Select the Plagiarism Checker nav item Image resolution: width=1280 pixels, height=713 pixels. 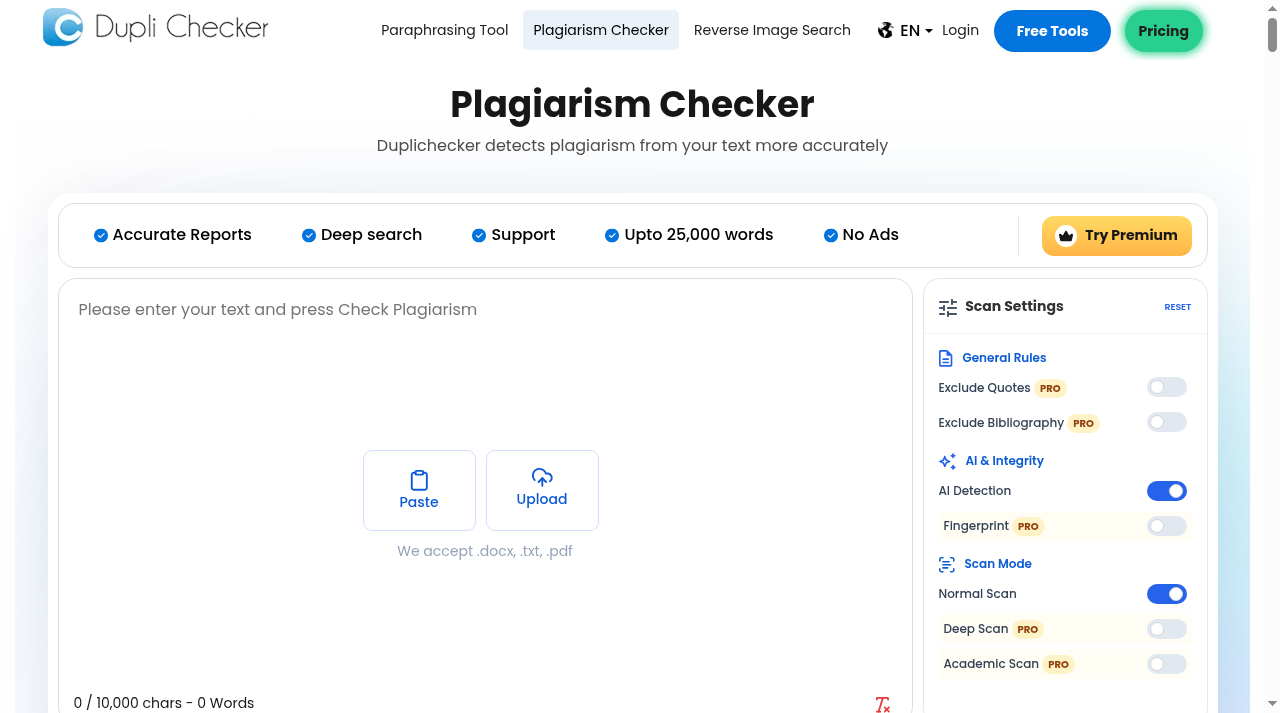[x=601, y=30]
